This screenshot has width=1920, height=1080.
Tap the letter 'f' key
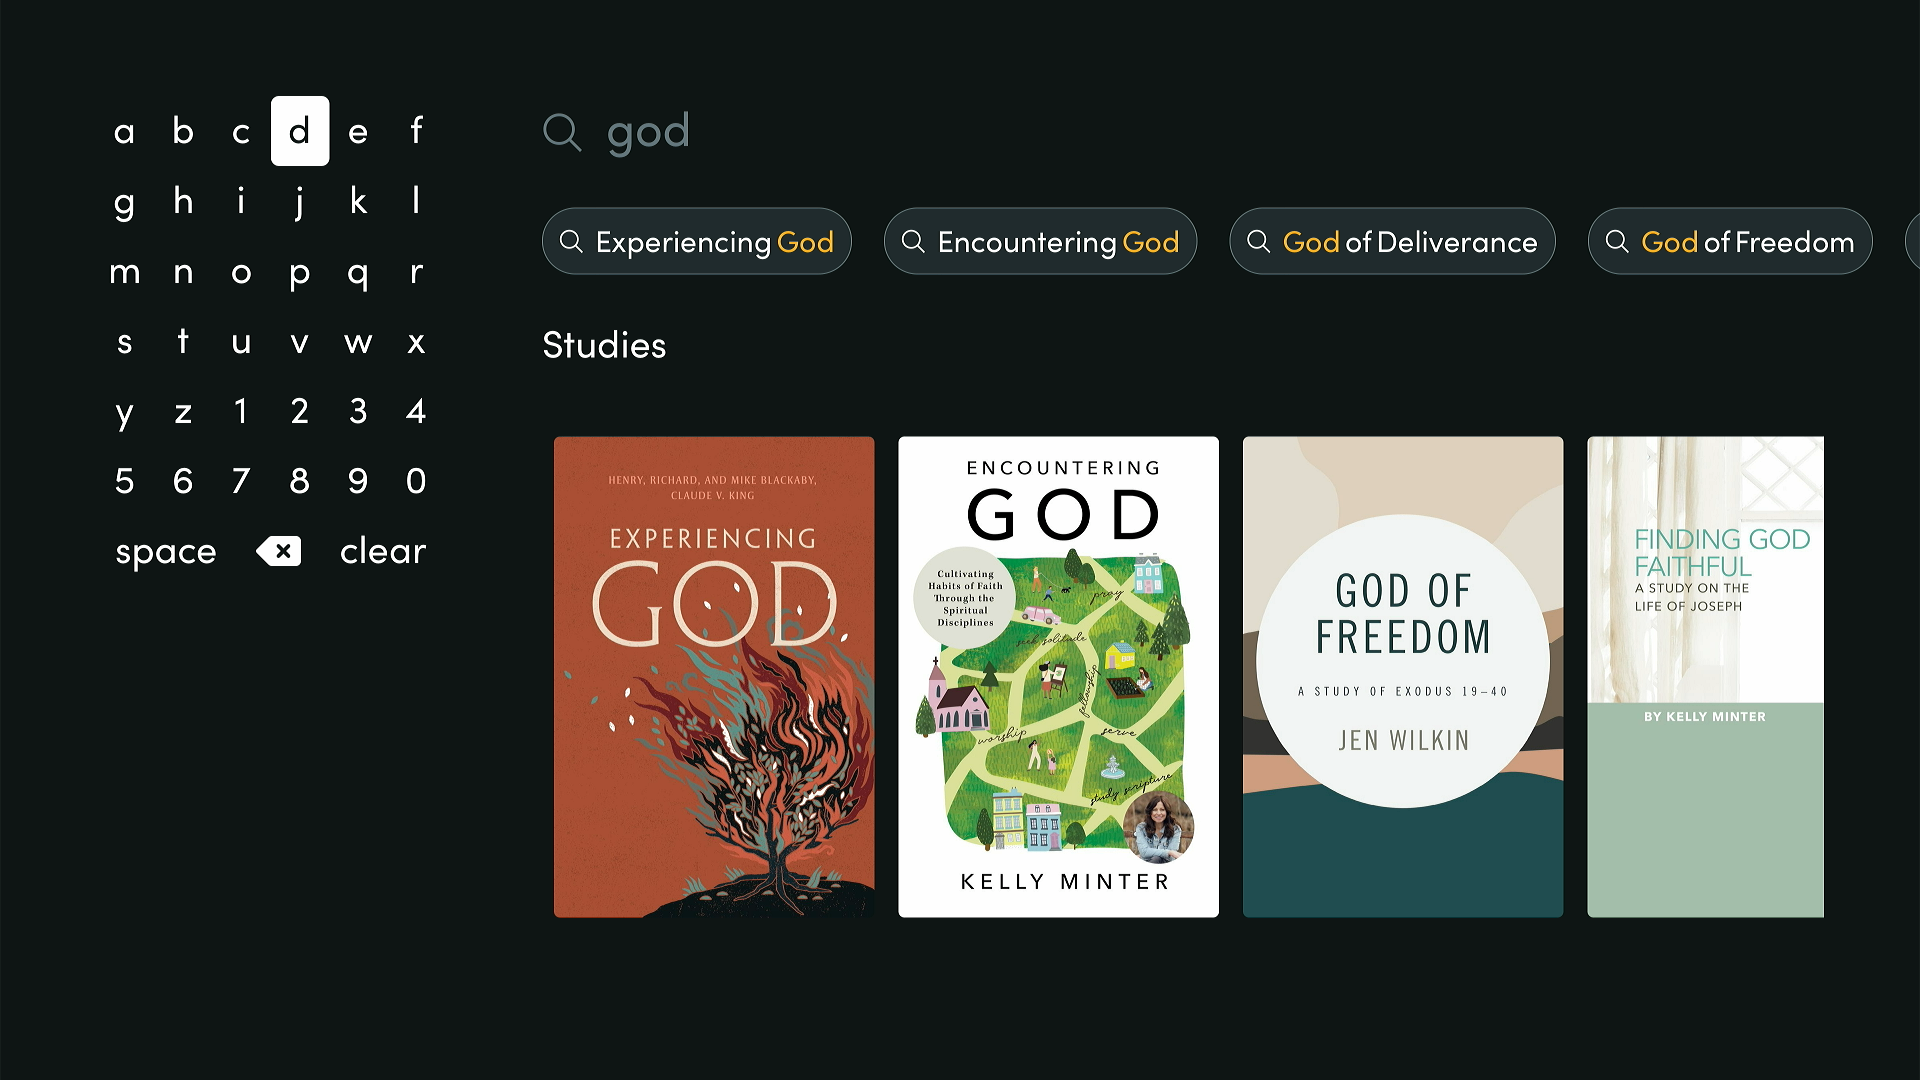pos(417,131)
